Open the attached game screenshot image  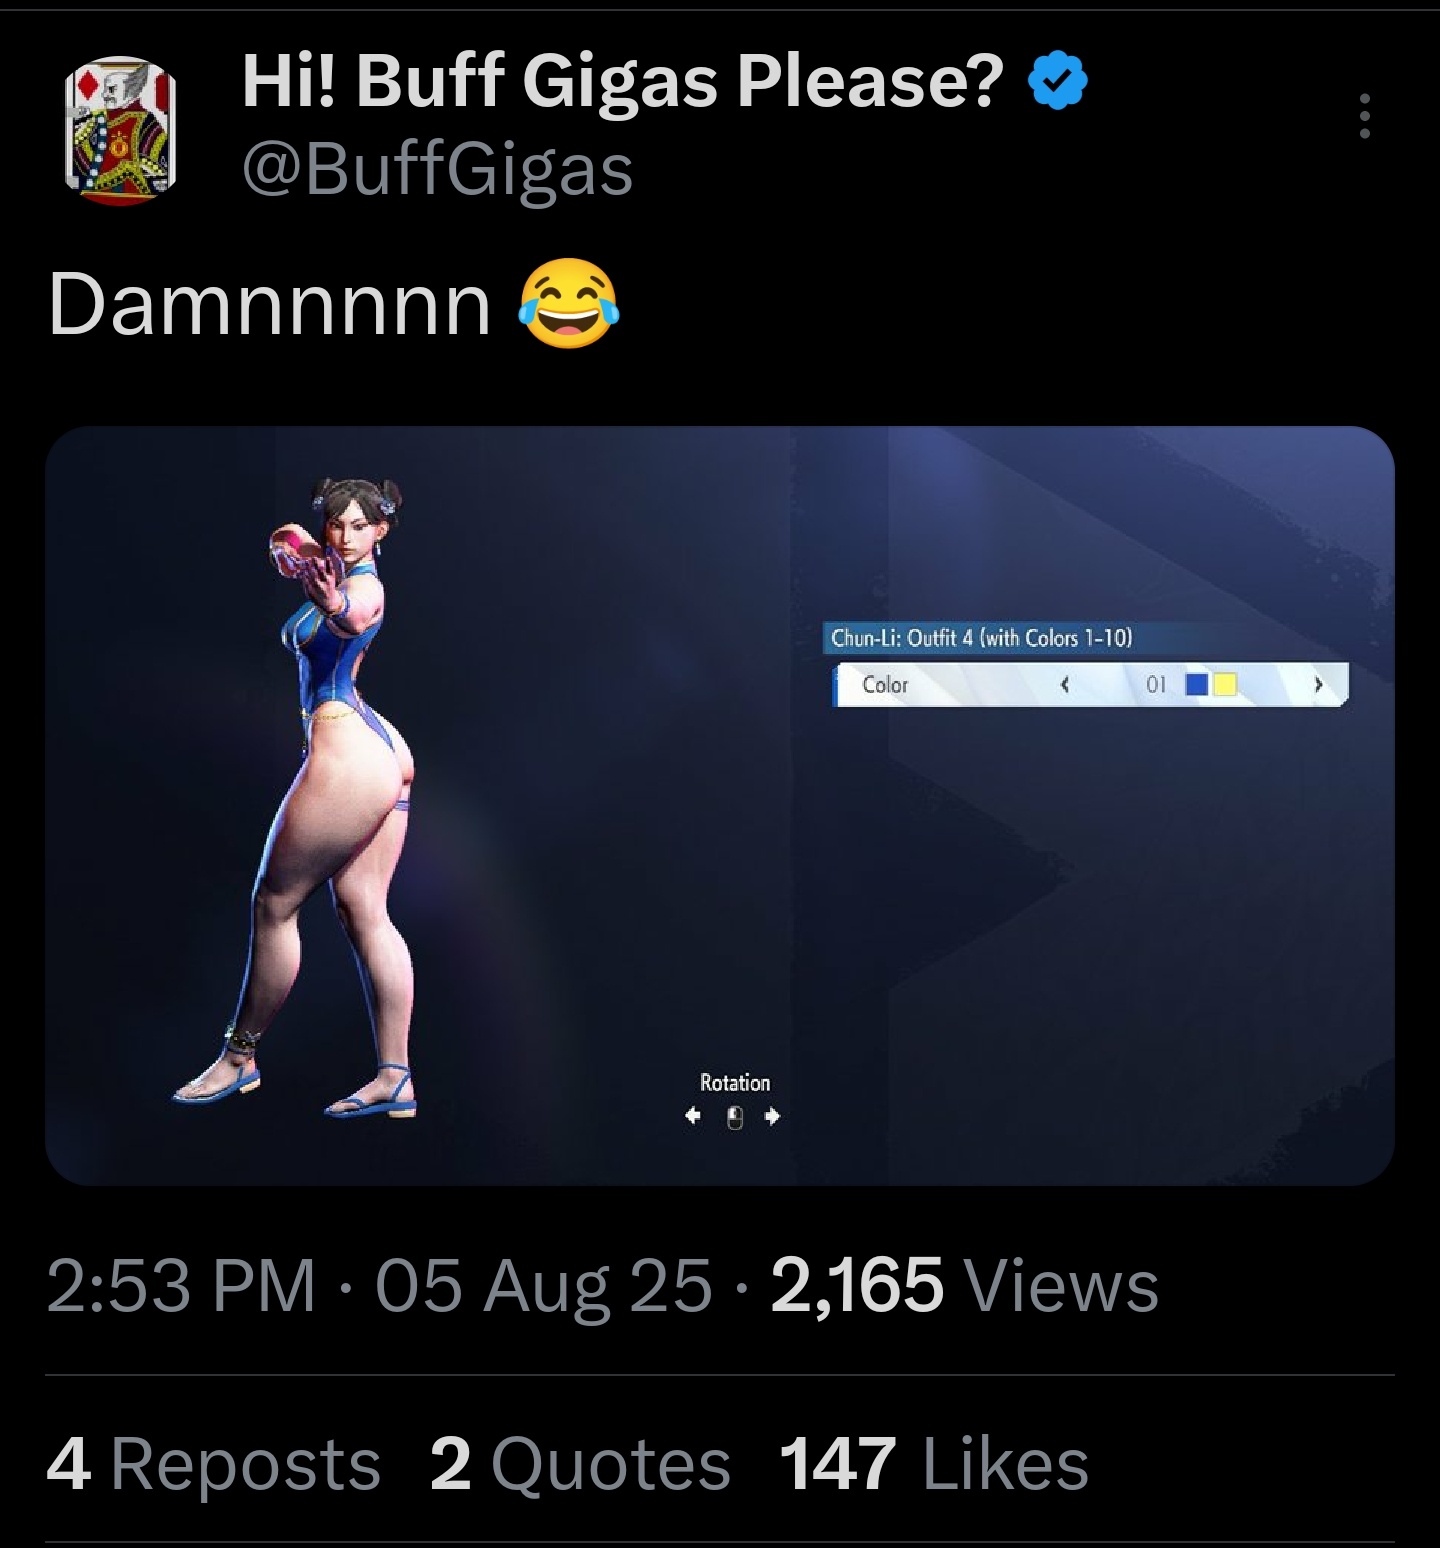[x=720, y=806]
